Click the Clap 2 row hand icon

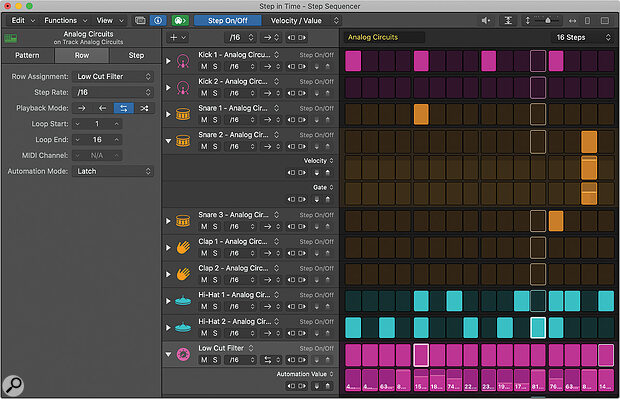pos(183,274)
